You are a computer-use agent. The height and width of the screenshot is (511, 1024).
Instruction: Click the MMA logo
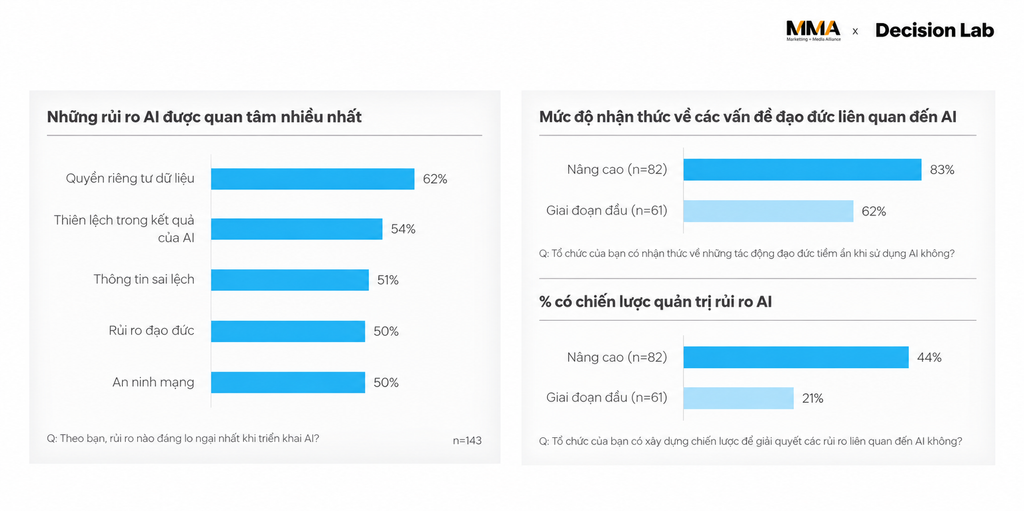coord(813,31)
